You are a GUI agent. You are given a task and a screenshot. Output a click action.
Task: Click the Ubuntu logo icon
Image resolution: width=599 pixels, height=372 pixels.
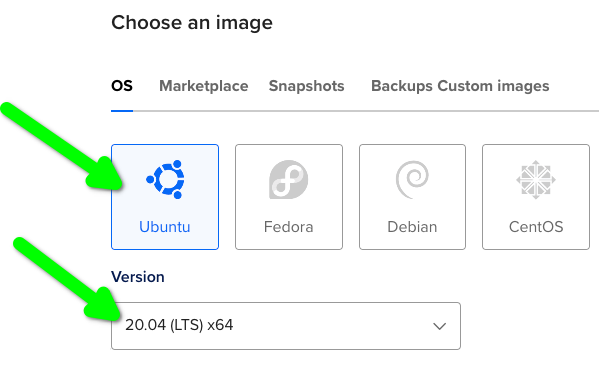[x=165, y=180]
